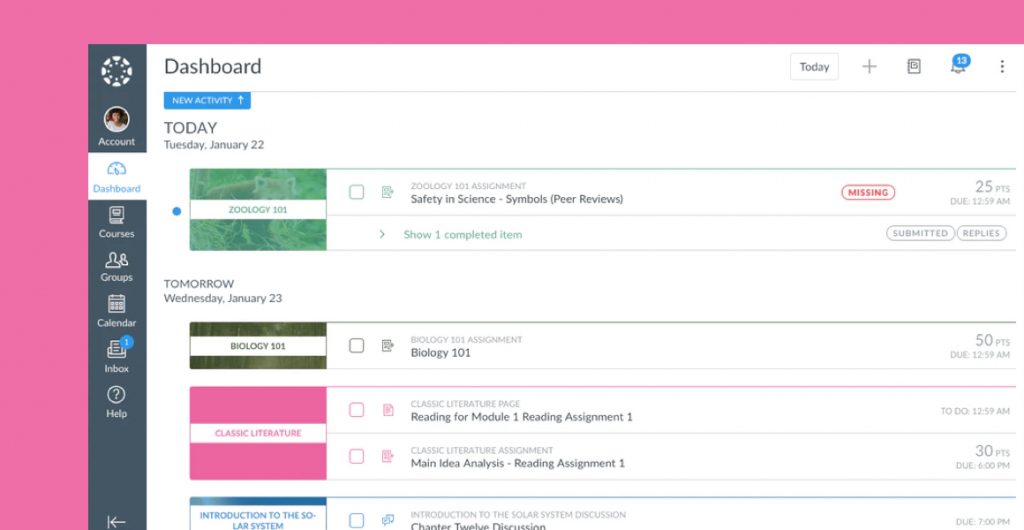The image size is (1024, 530).
Task: Go to Dashboard in sidebar
Action: pyautogui.click(x=117, y=177)
